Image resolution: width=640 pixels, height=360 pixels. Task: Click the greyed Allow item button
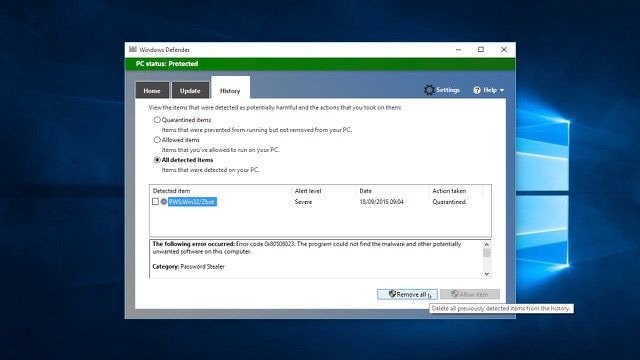click(x=470, y=294)
